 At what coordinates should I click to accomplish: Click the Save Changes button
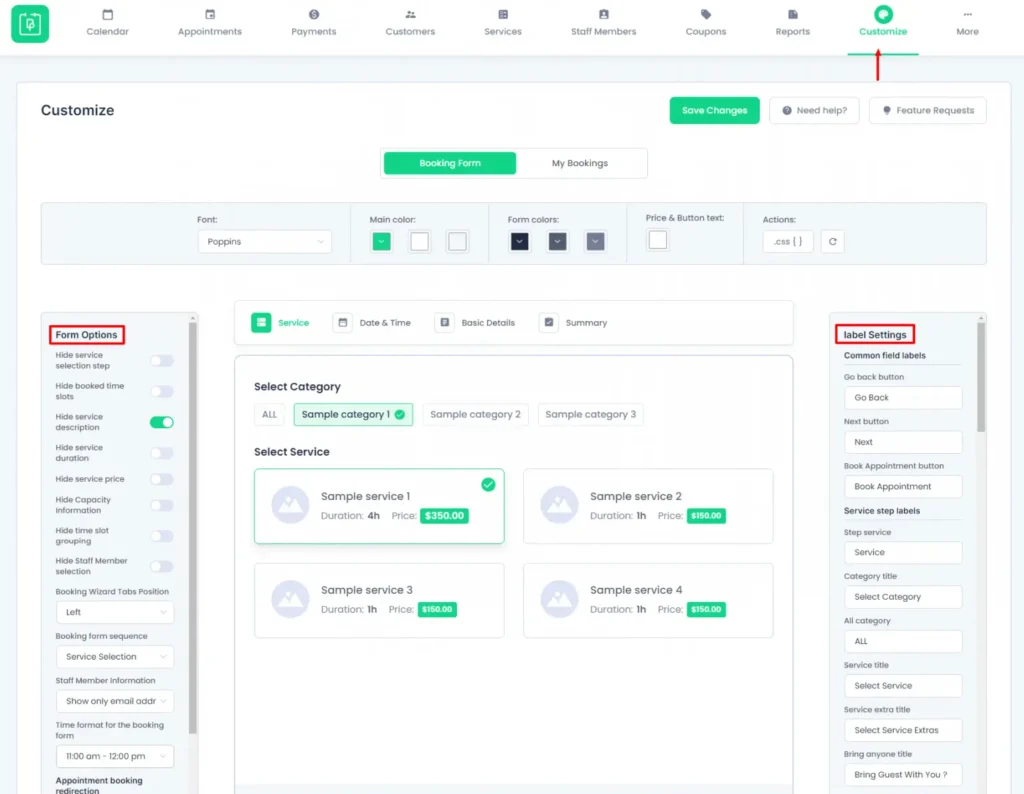[714, 110]
